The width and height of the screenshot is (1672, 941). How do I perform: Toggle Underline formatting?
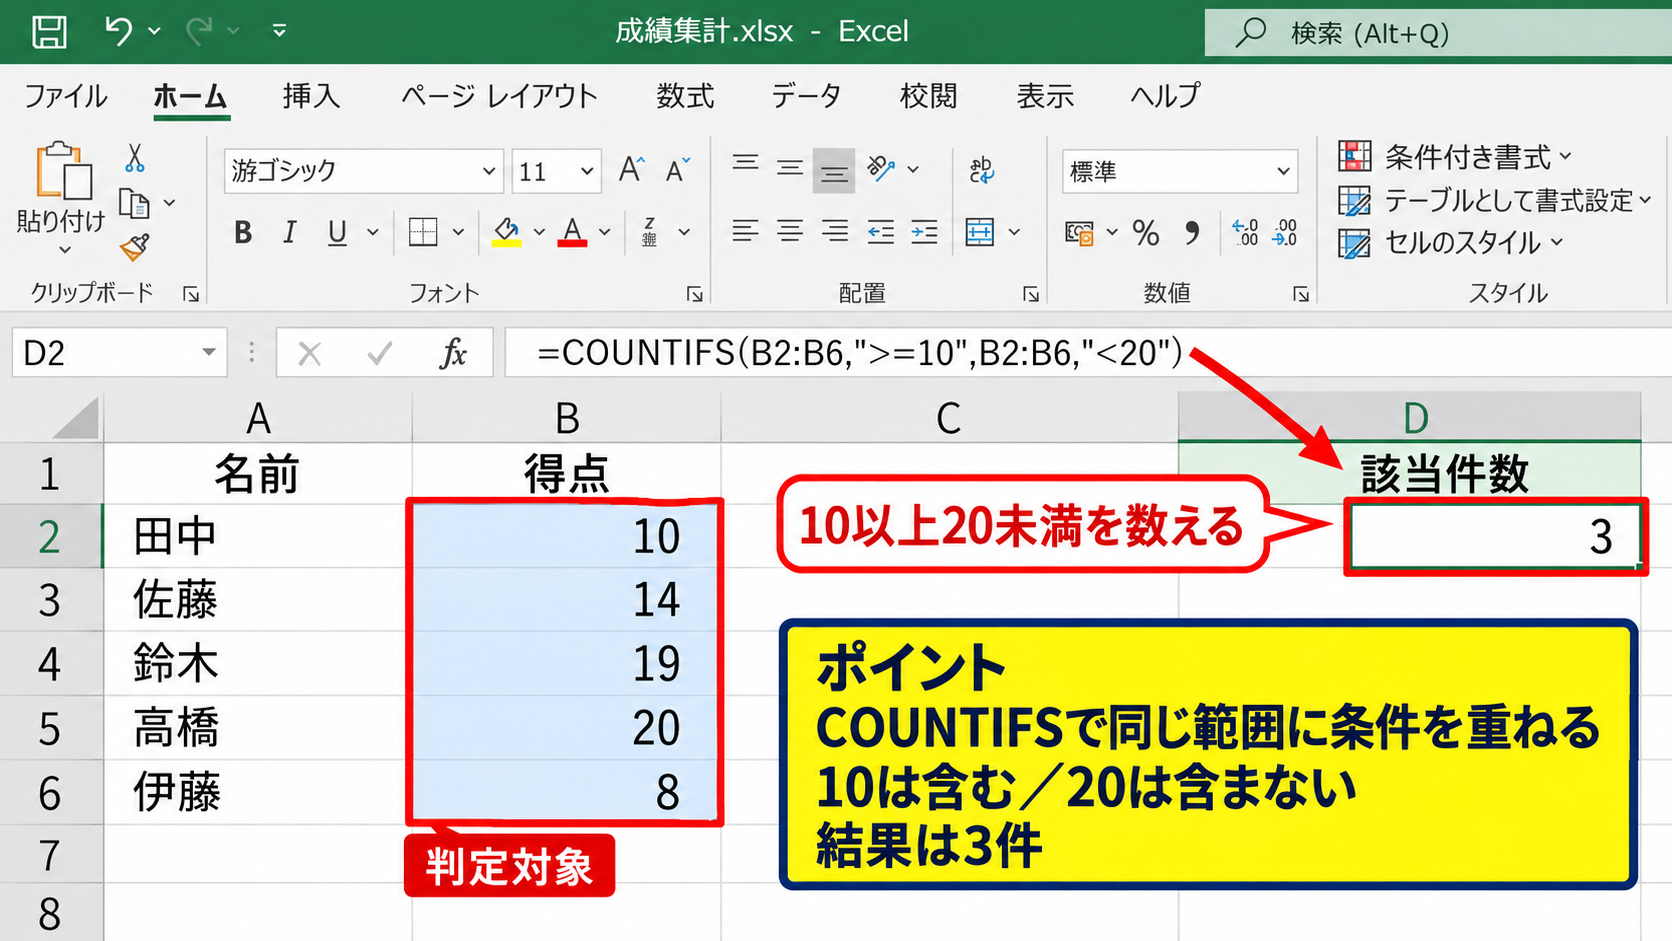[x=337, y=233]
